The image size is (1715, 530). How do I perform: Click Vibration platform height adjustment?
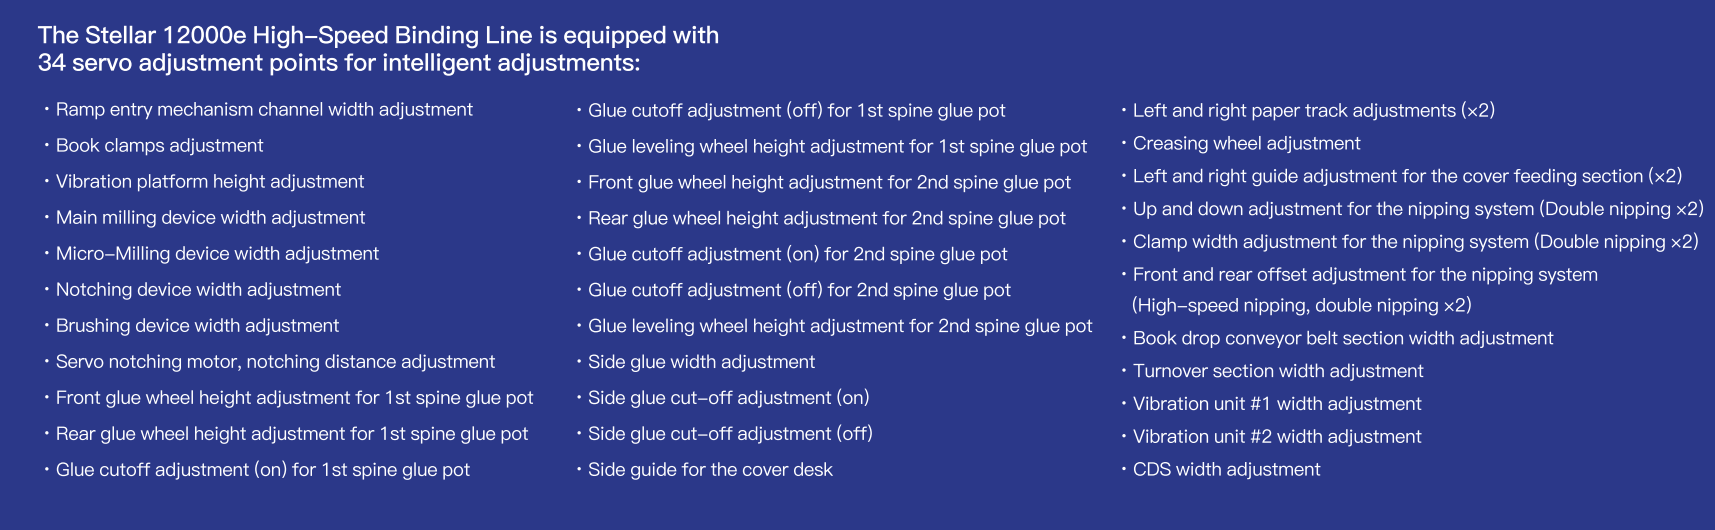point(210,182)
